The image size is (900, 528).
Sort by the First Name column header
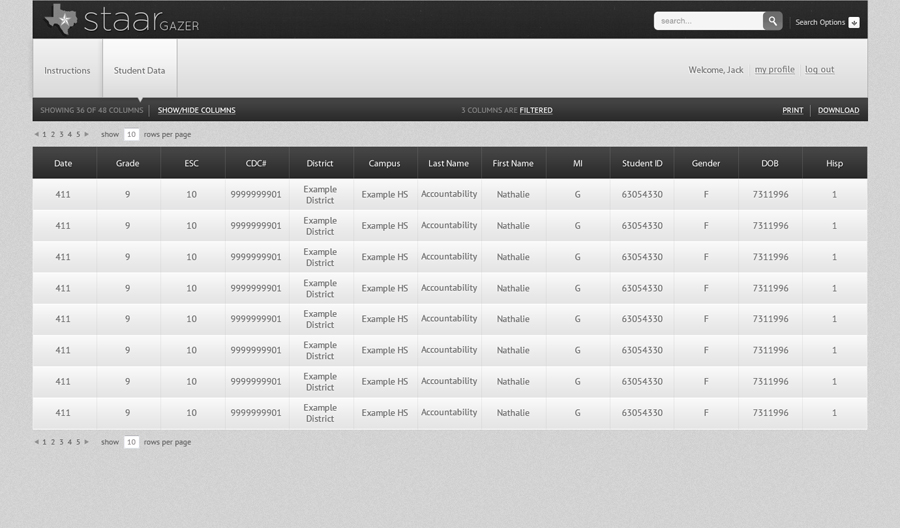(513, 163)
